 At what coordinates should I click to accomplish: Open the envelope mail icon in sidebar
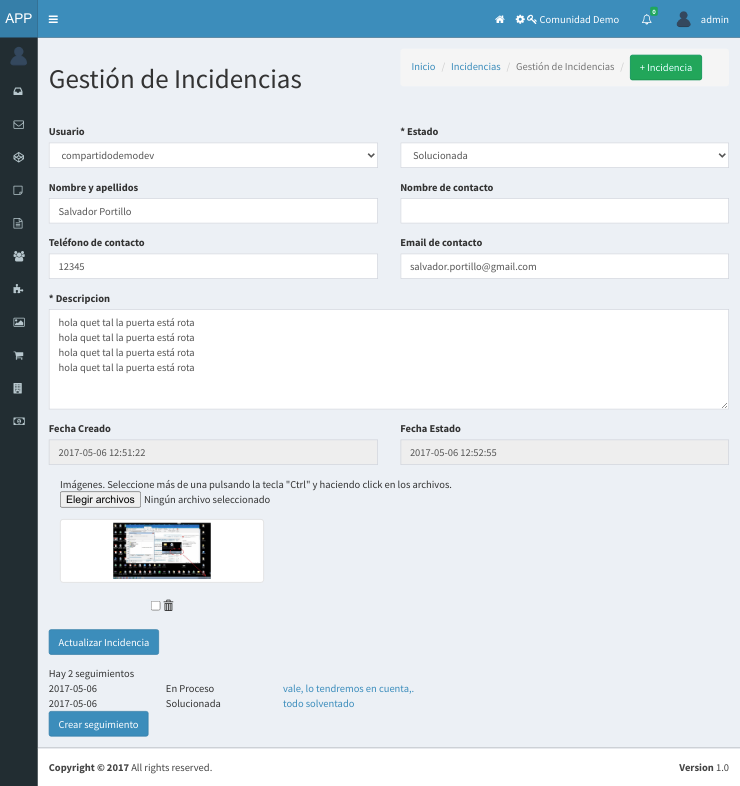tap(18, 125)
